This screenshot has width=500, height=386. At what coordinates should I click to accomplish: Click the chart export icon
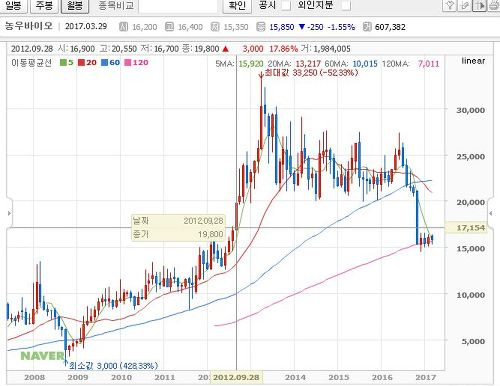(479, 5)
